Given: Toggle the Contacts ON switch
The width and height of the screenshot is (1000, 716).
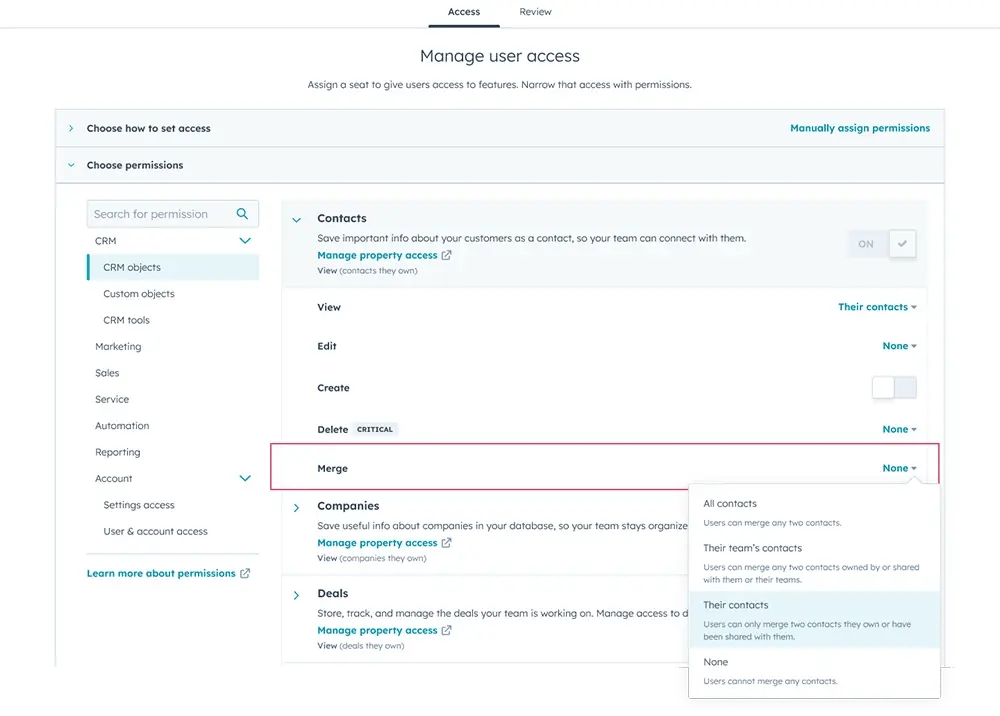Looking at the screenshot, I should (x=883, y=244).
